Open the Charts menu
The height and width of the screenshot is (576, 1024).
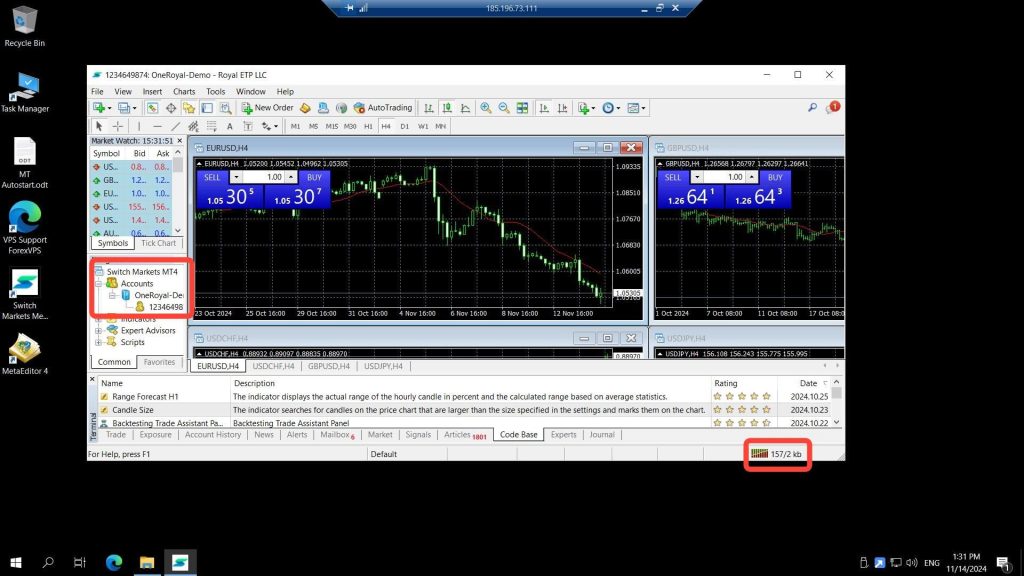(x=184, y=91)
